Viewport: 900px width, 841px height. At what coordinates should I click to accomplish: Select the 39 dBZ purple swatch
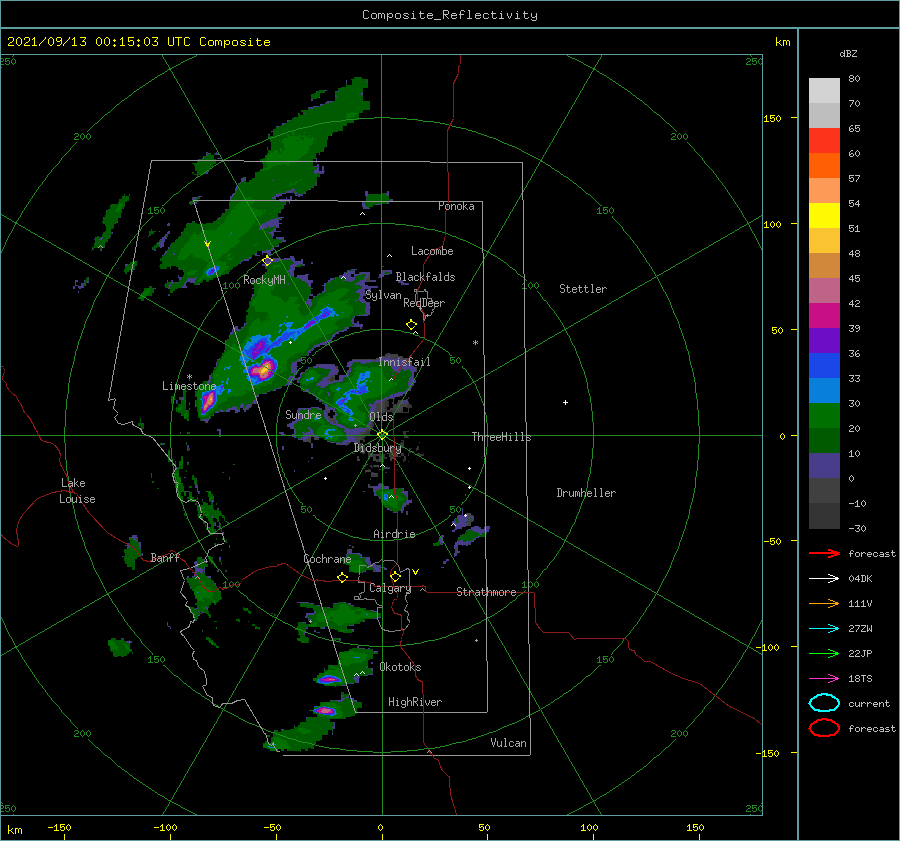tap(824, 340)
